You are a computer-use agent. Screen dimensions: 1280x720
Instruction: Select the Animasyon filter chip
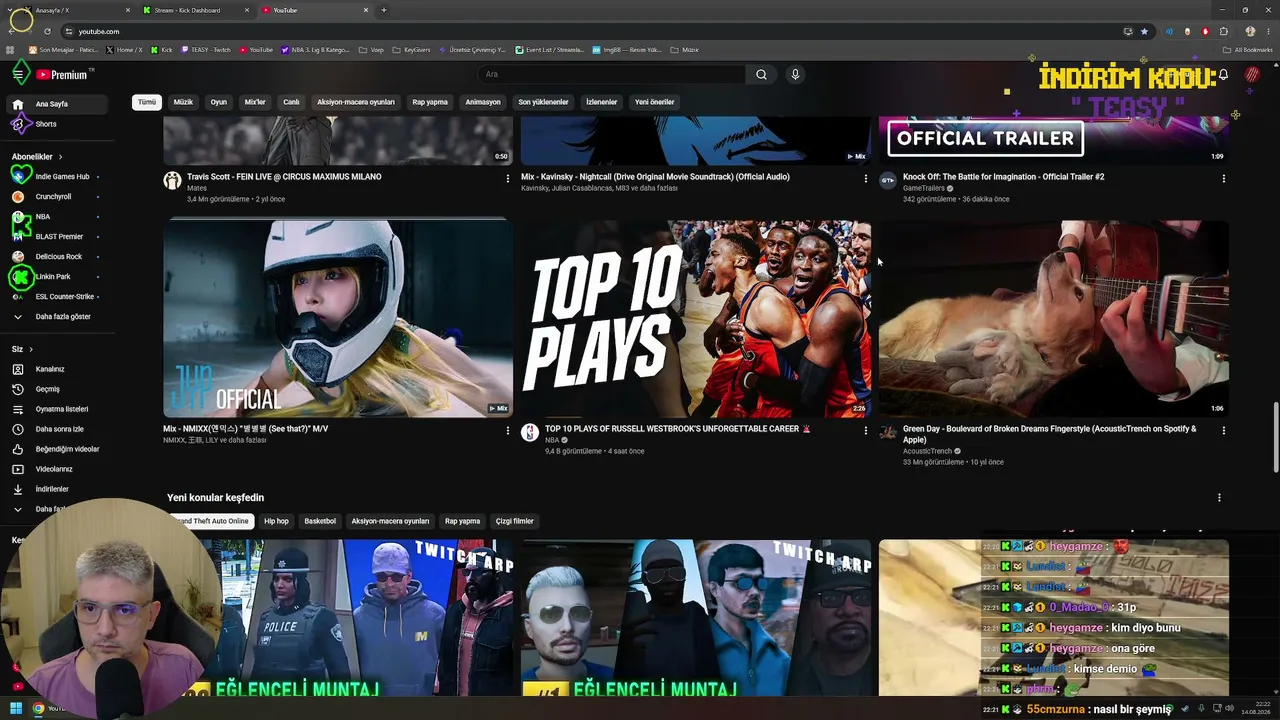[x=483, y=102]
